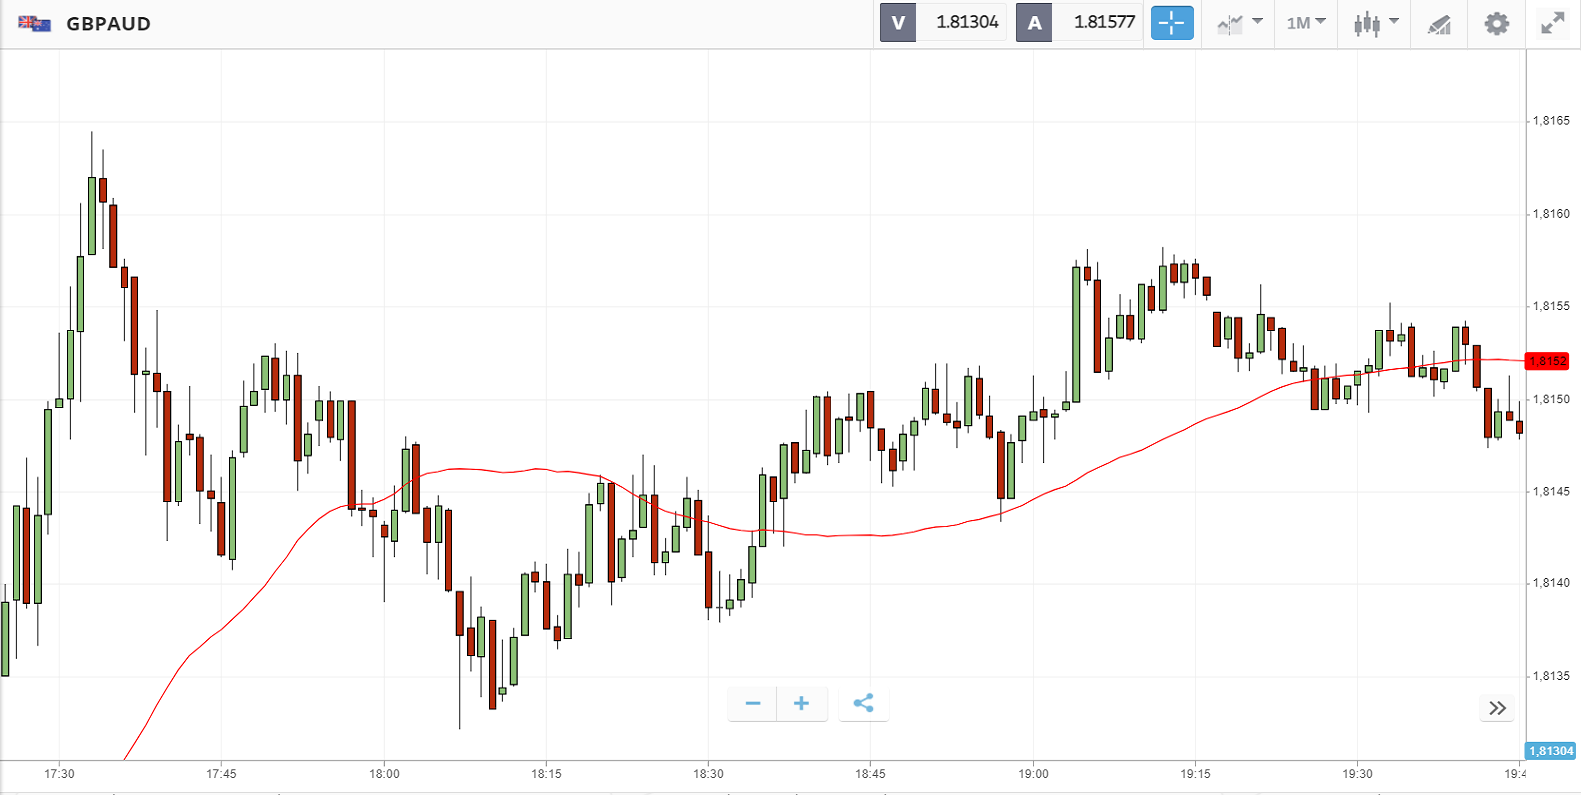Select the drawing tools pencil icon

[x=1439, y=24]
